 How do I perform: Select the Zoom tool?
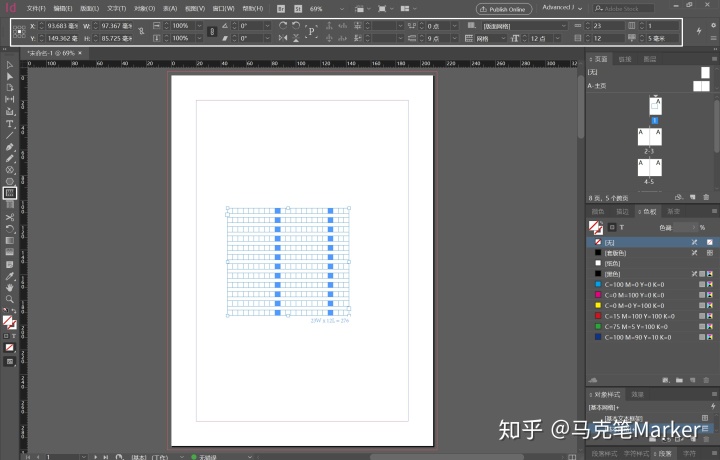point(10,299)
